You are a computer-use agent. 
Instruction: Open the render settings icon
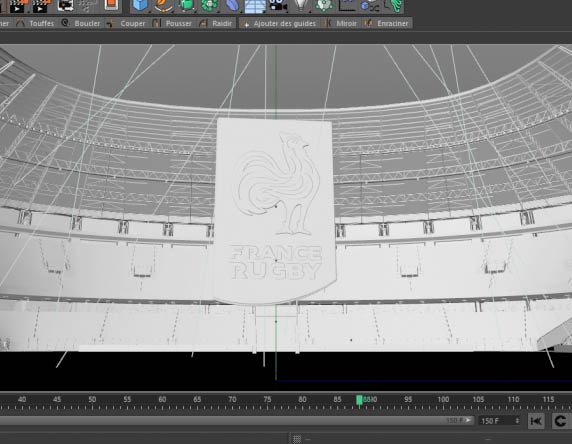66,5
